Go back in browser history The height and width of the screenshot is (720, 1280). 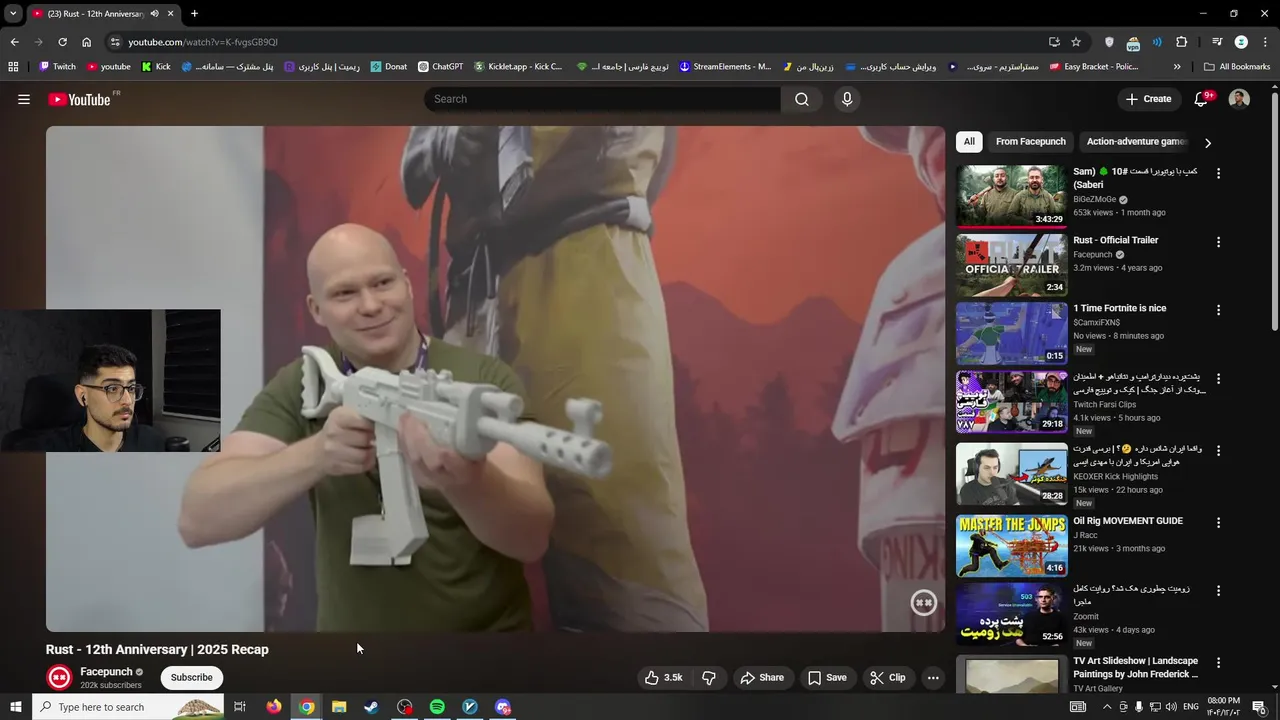15,42
